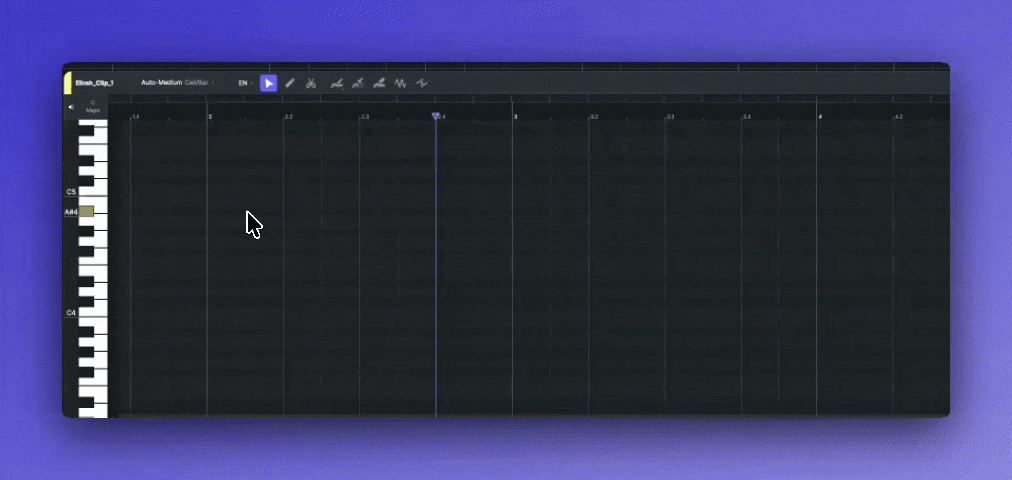Open the C Major key selector
The image size is (1012, 480).
[93, 106]
